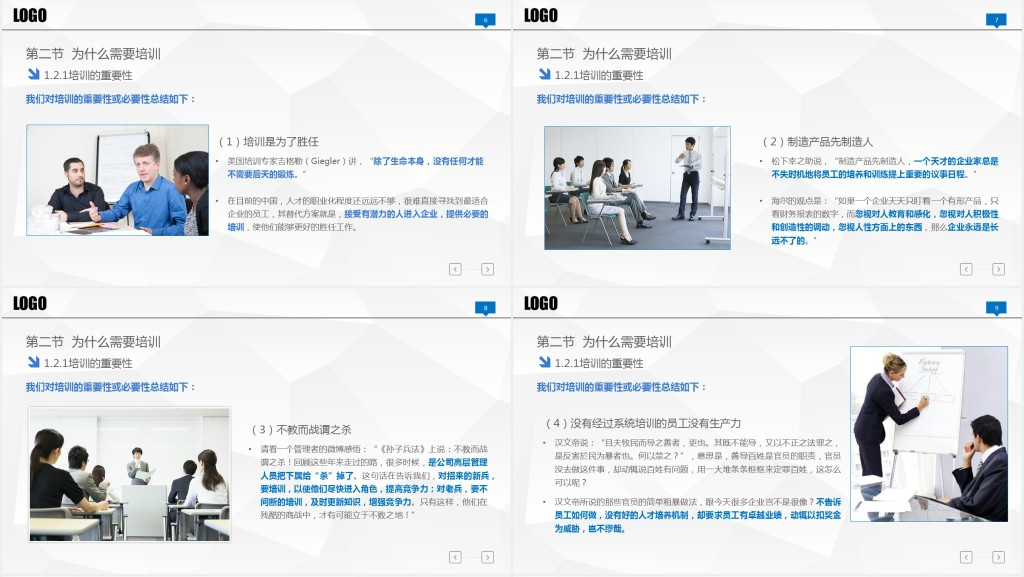Click the blue page number badge 7

(996, 20)
